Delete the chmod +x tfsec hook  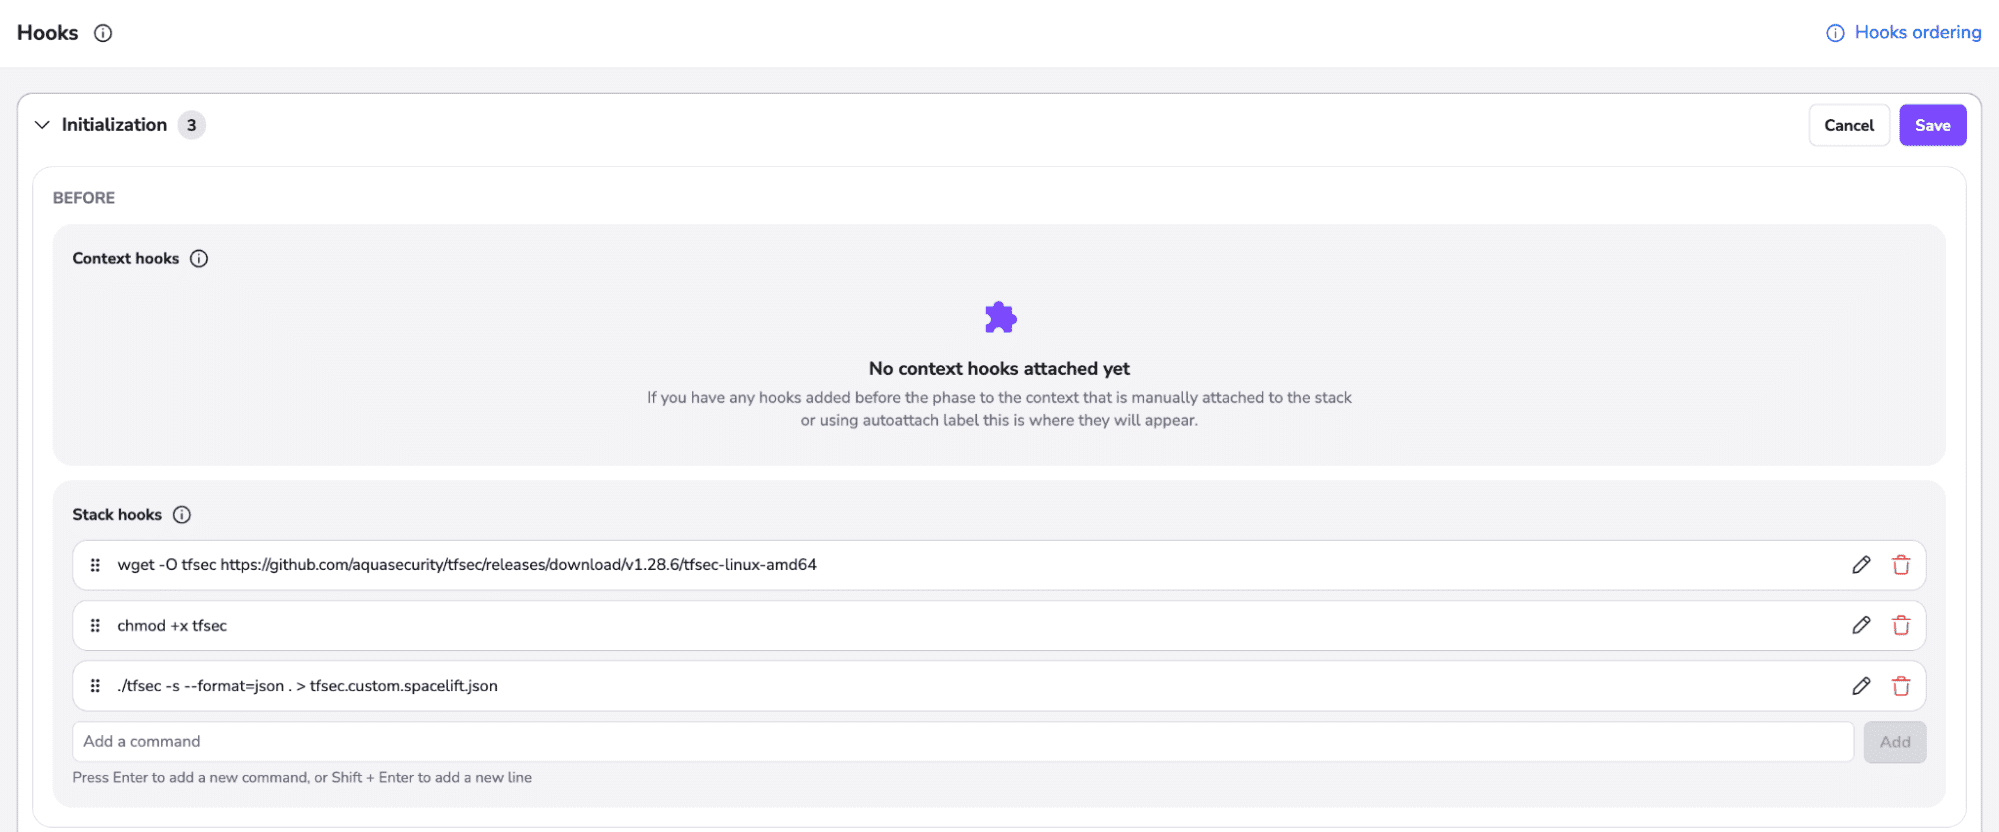[1901, 625]
